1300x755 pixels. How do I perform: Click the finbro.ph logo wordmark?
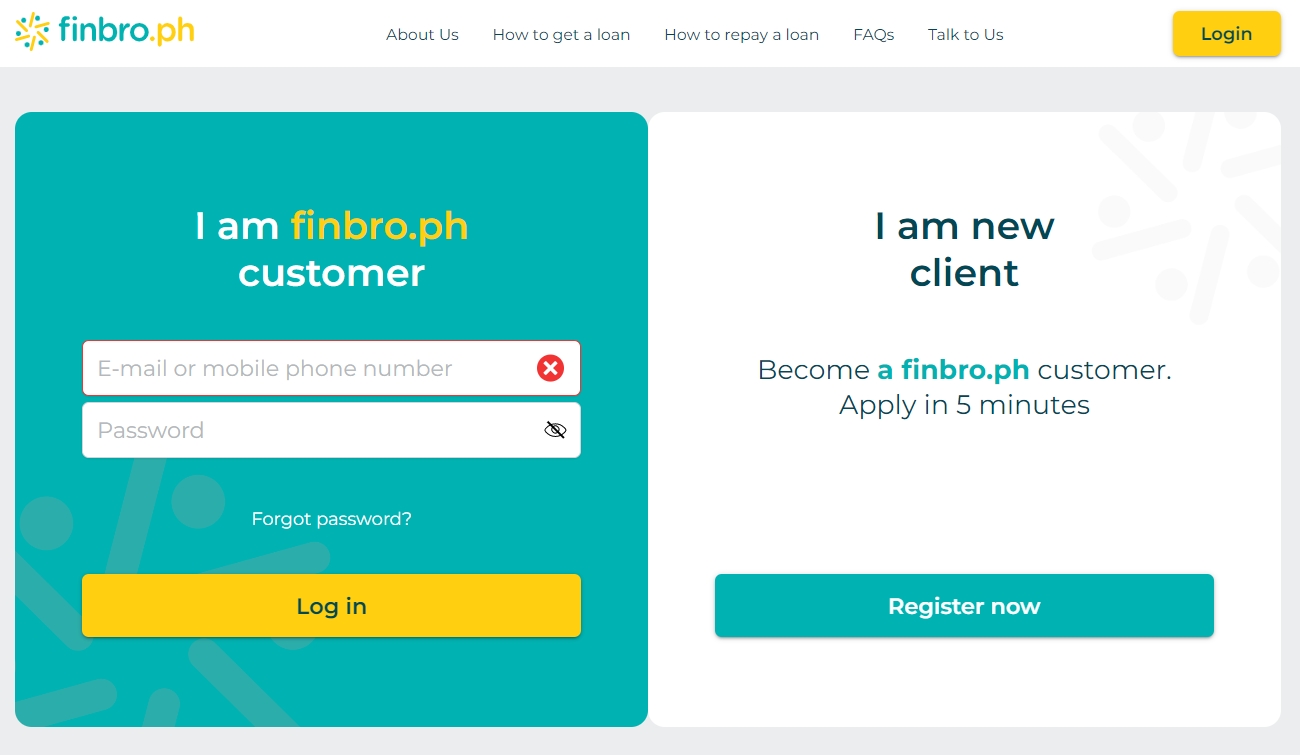[126, 32]
